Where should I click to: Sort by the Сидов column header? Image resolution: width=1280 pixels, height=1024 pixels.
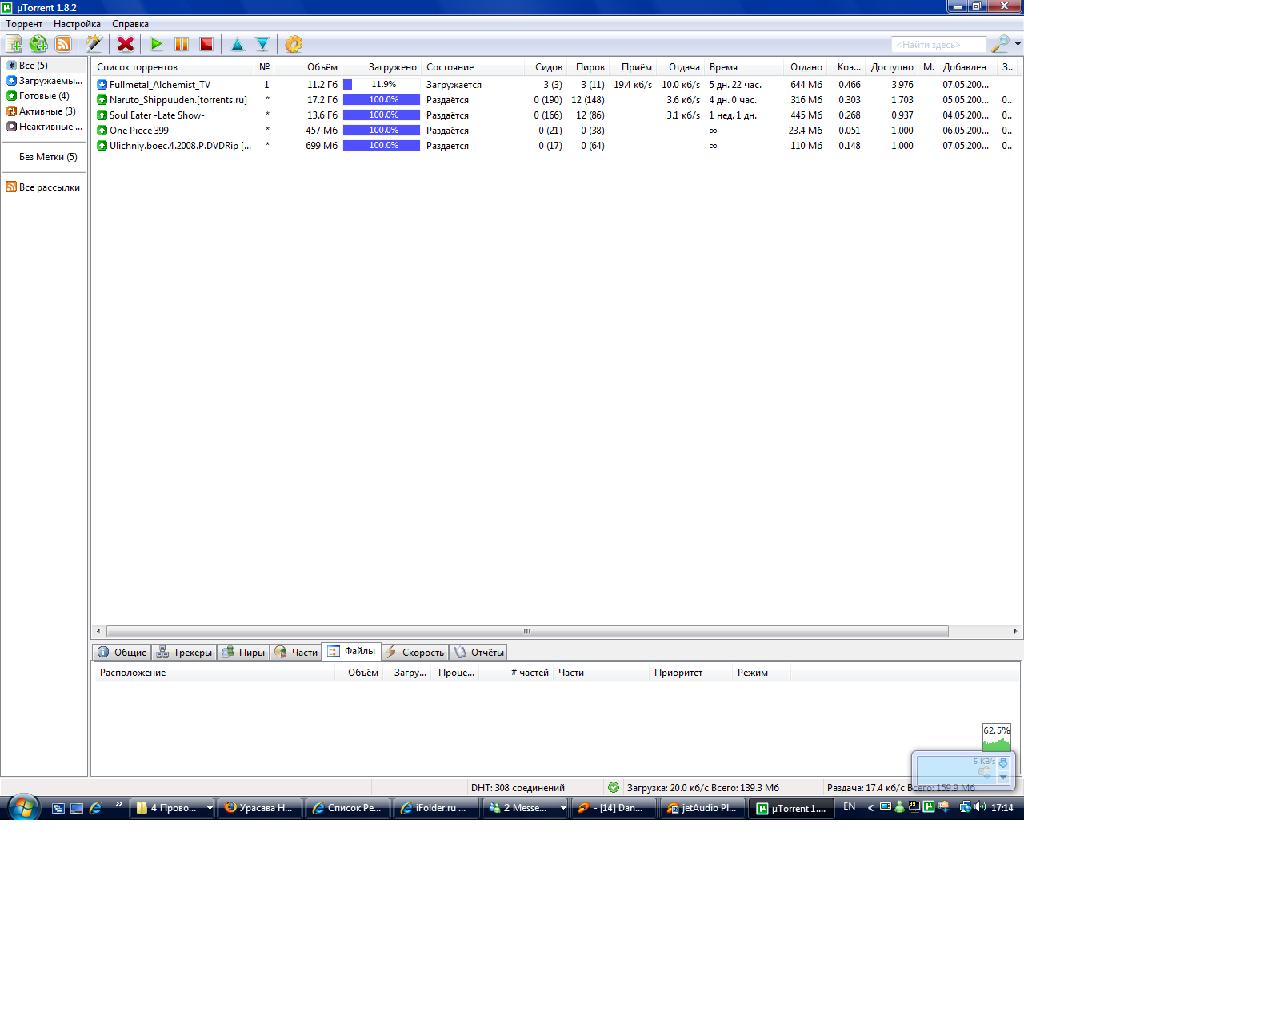point(547,67)
